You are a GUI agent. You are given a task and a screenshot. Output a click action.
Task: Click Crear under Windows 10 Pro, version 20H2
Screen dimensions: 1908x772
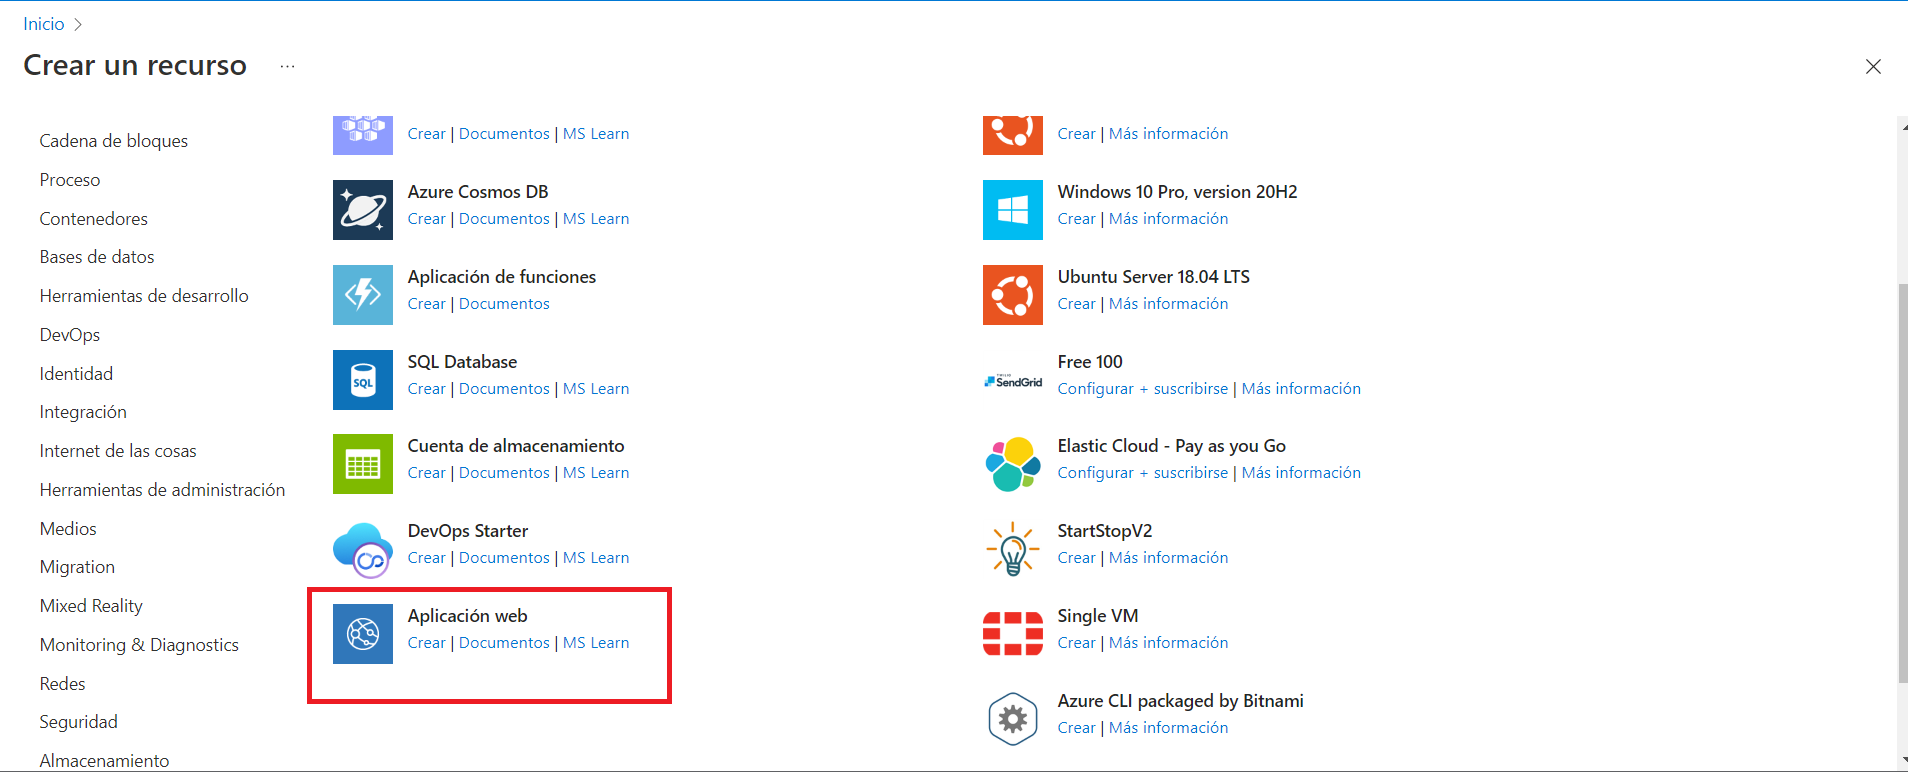[x=1077, y=219]
